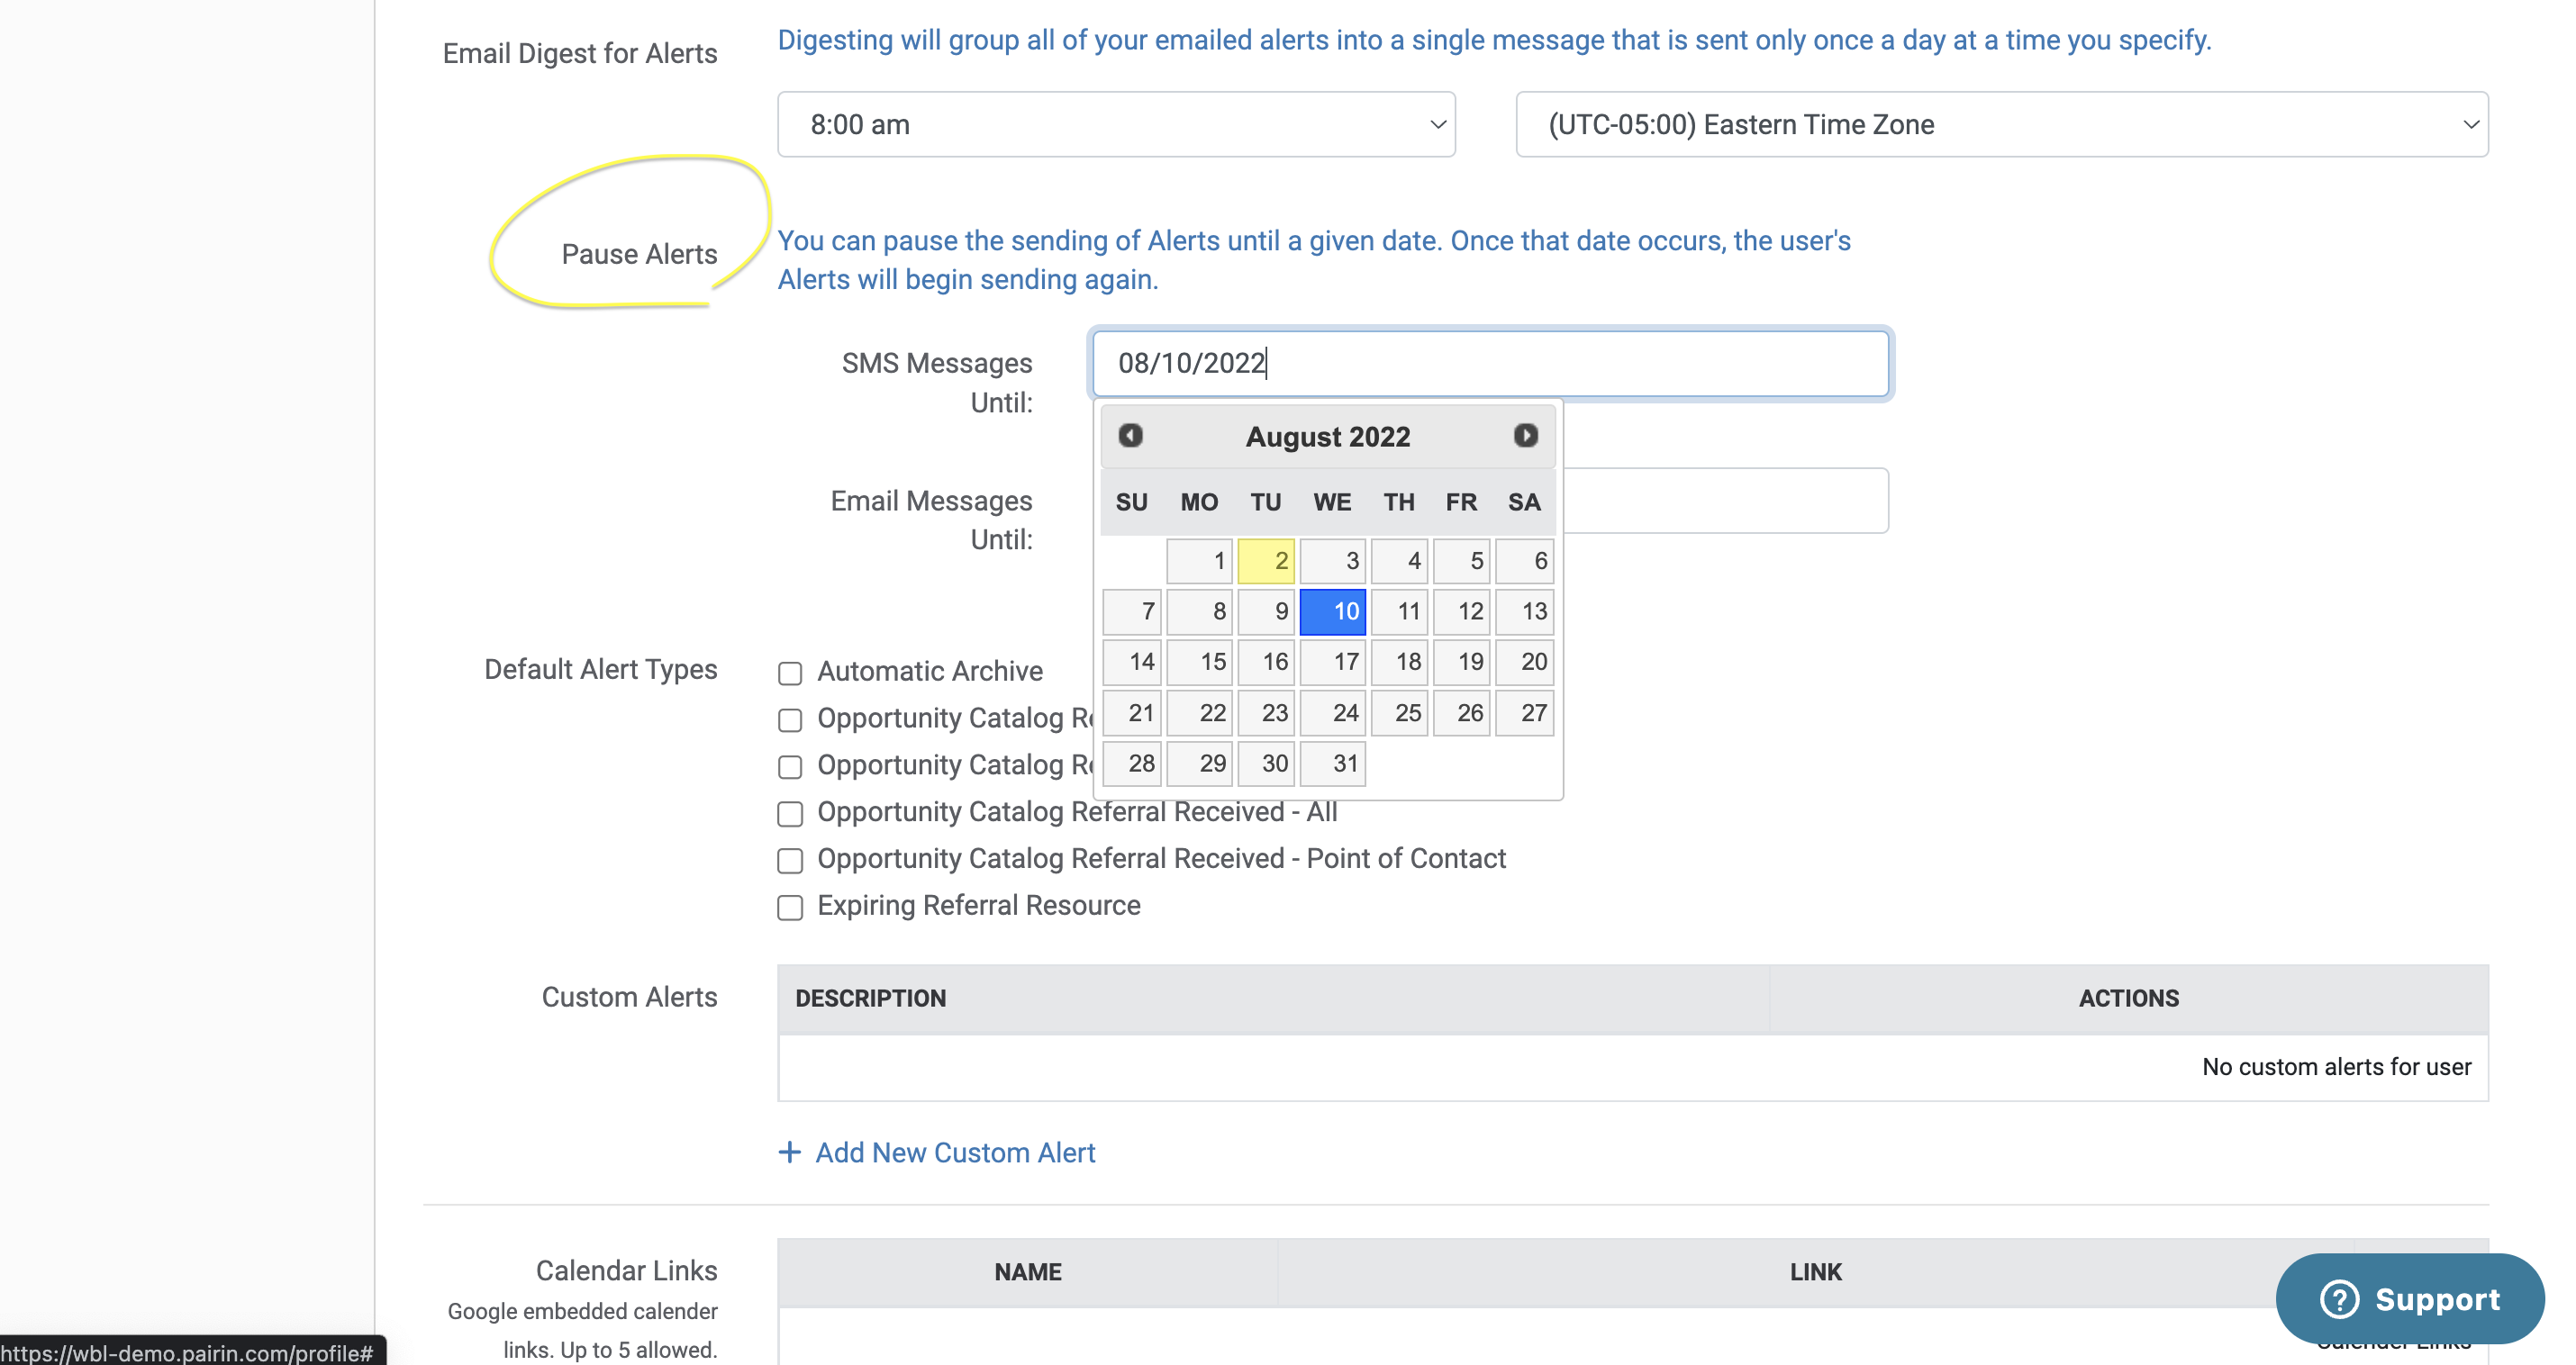This screenshot has width=2576, height=1365.
Task: Click the Support question mark icon
Action: (x=2339, y=1299)
